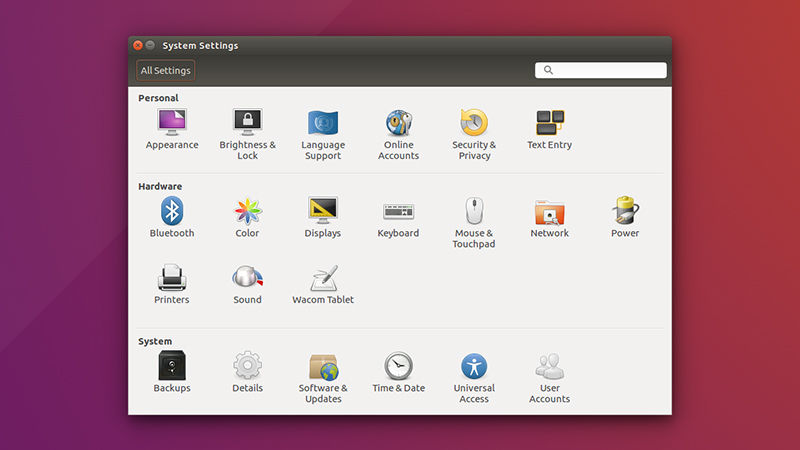Close the System Settings window
Image resolution: width=800 pixels, height=450 pixels.
137,45
